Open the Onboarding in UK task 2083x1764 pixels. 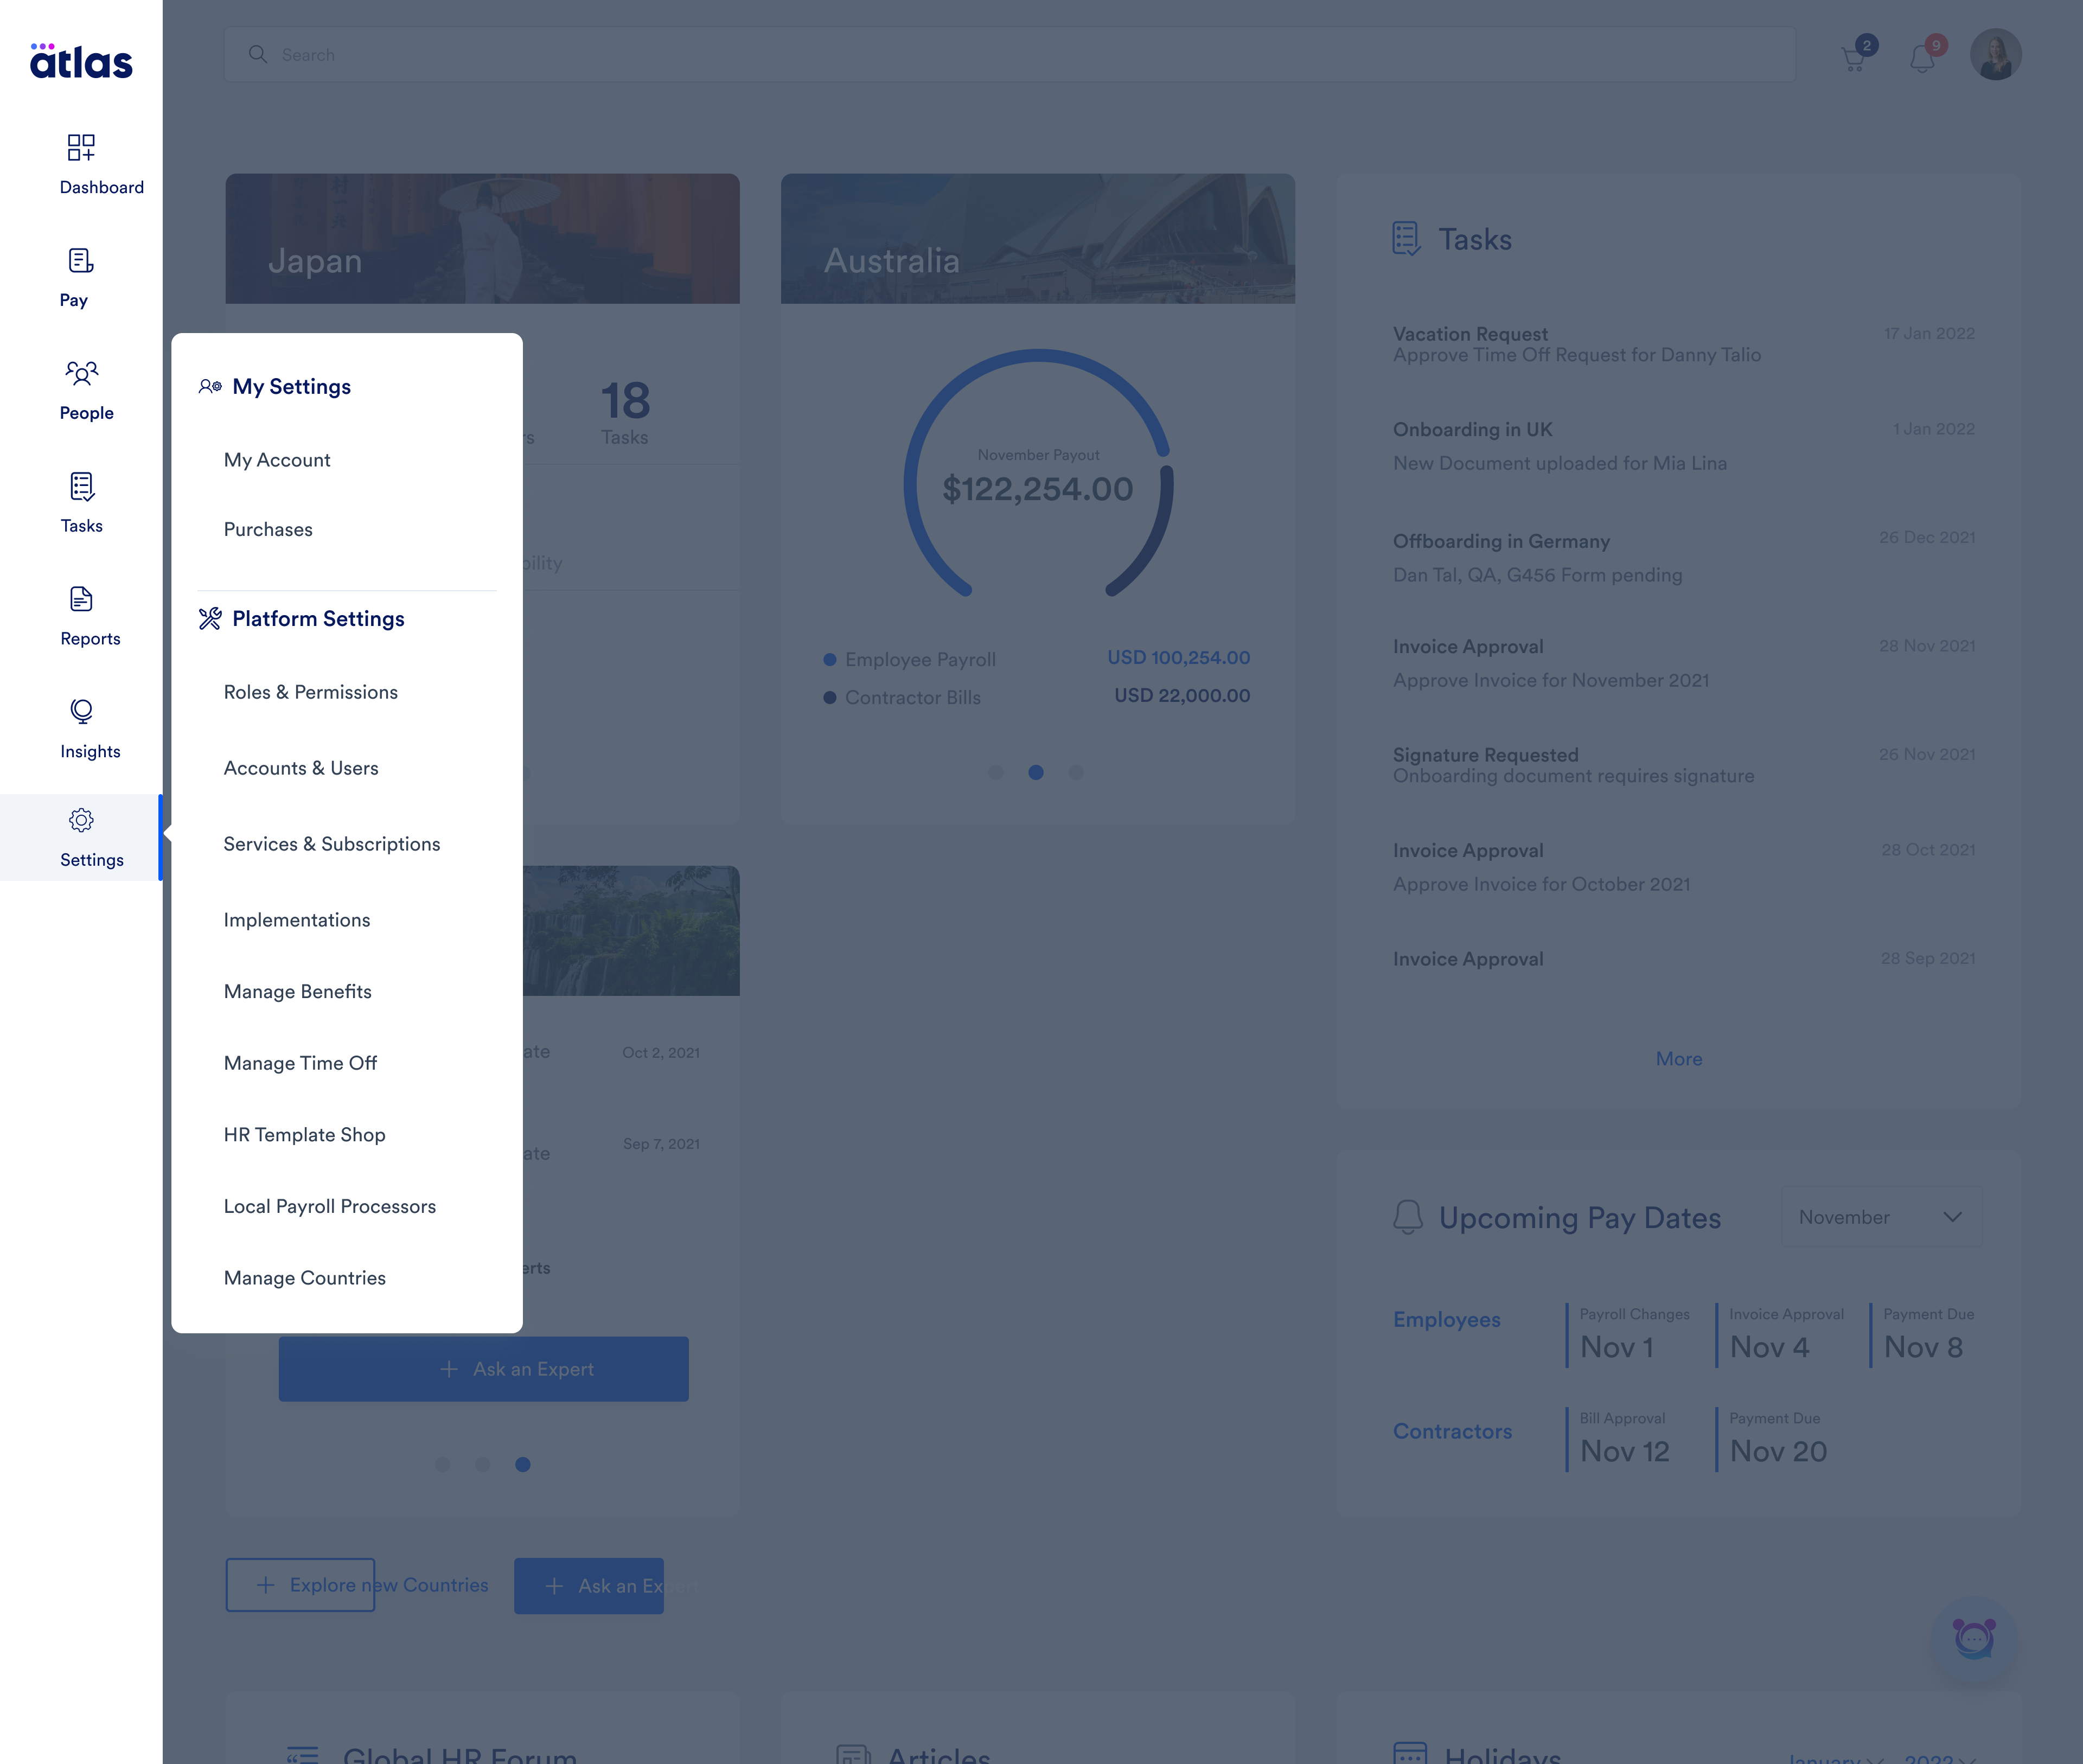[x=1683, y=446]
